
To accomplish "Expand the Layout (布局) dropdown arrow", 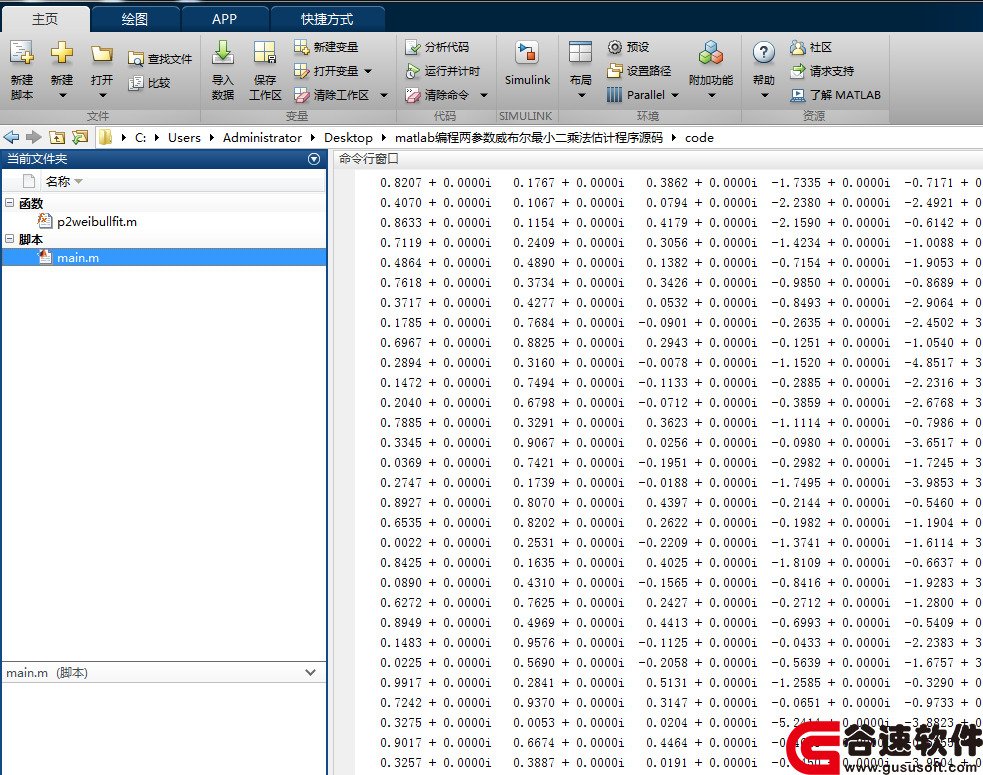I will click(581, 95).
